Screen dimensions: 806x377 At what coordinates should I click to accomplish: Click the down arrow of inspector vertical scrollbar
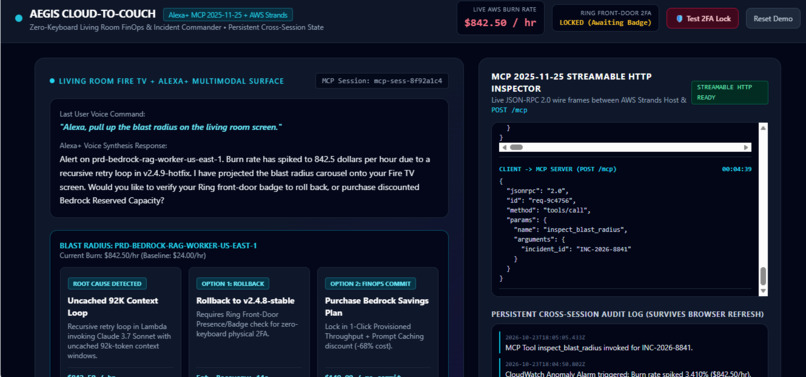pos(763,291)
